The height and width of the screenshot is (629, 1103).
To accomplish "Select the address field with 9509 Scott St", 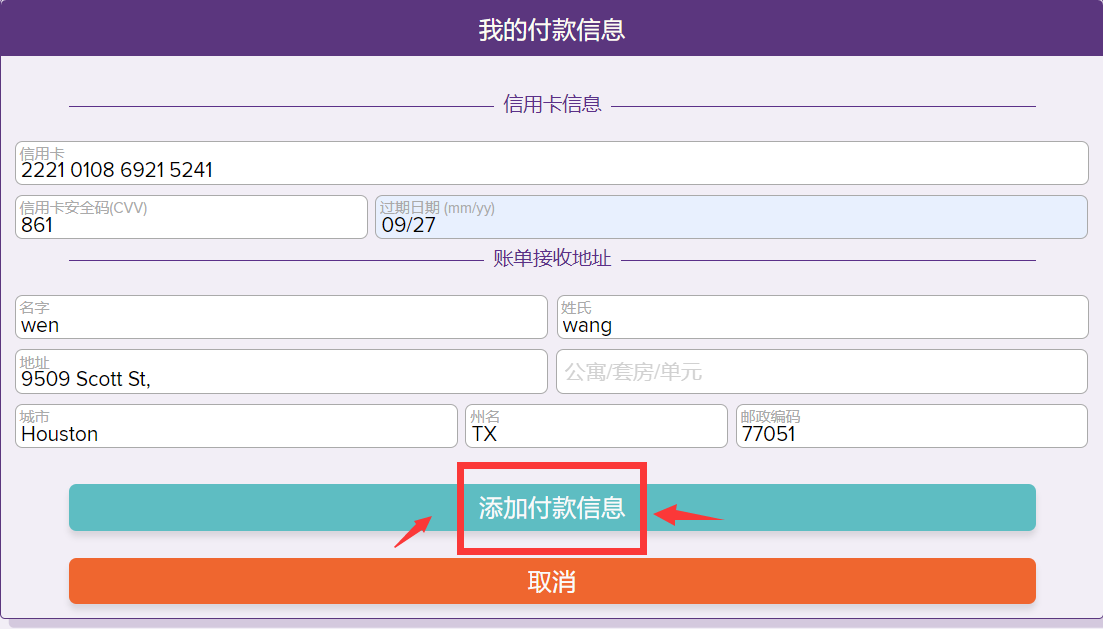I will [x=281, y=372].
